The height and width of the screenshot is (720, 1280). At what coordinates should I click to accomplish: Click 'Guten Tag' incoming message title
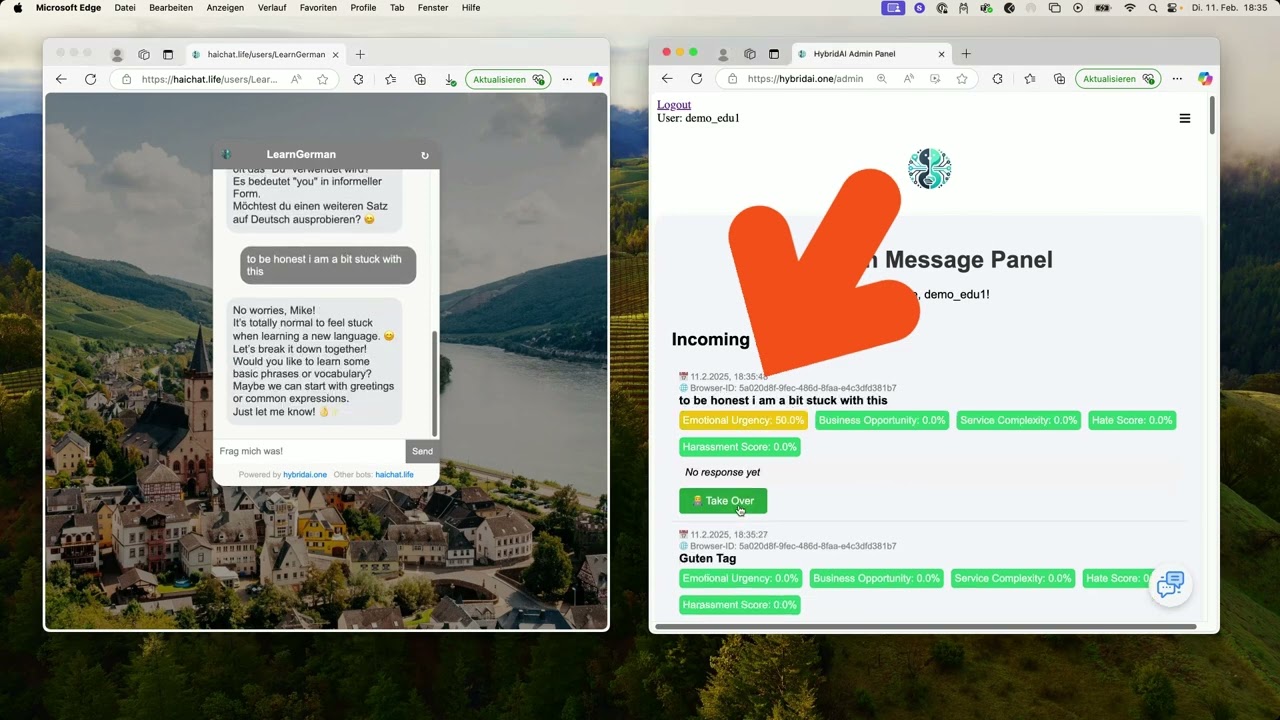click(708, 559)
